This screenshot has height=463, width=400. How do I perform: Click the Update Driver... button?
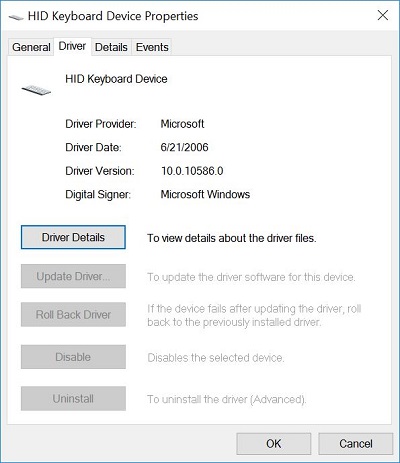pos(73,276)
